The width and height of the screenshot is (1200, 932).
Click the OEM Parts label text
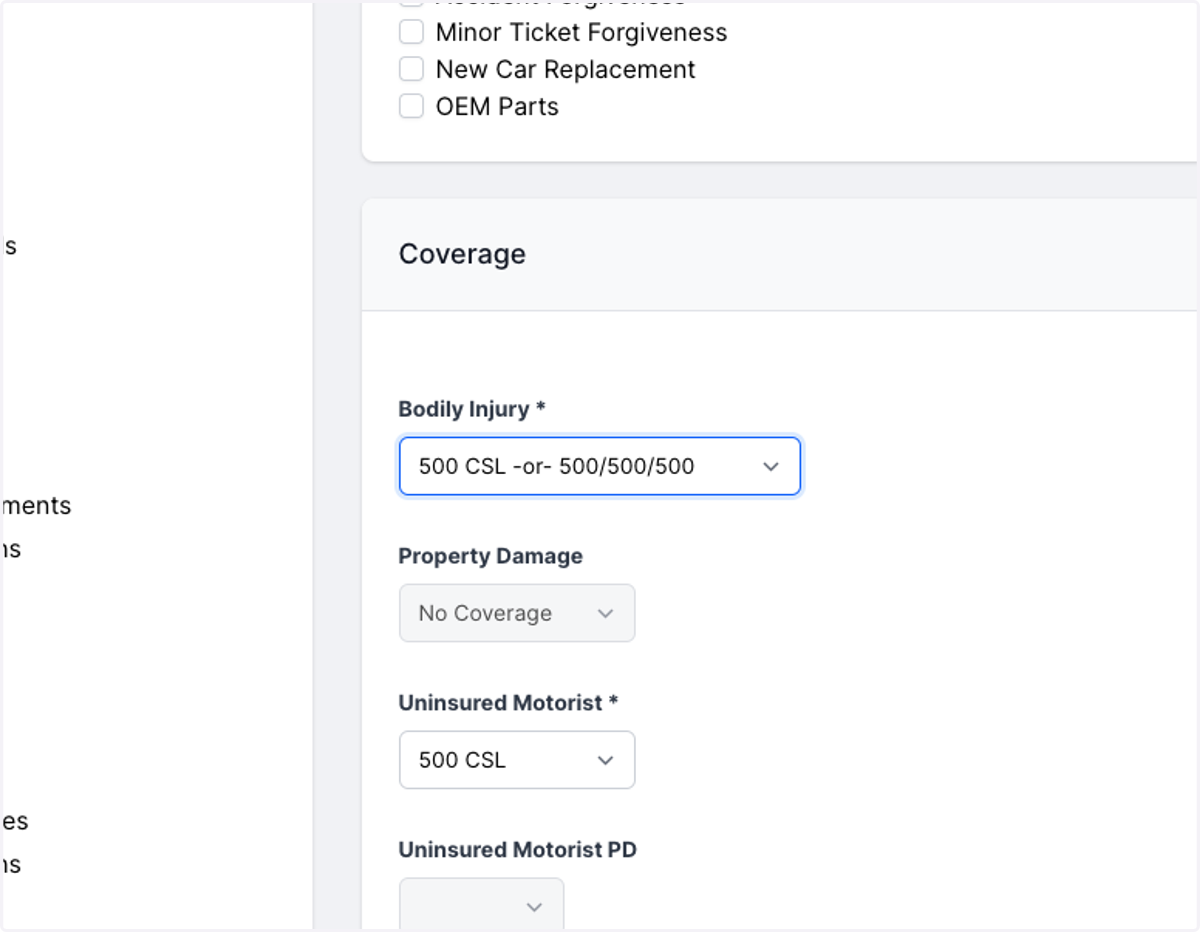[x=497, y=106]
